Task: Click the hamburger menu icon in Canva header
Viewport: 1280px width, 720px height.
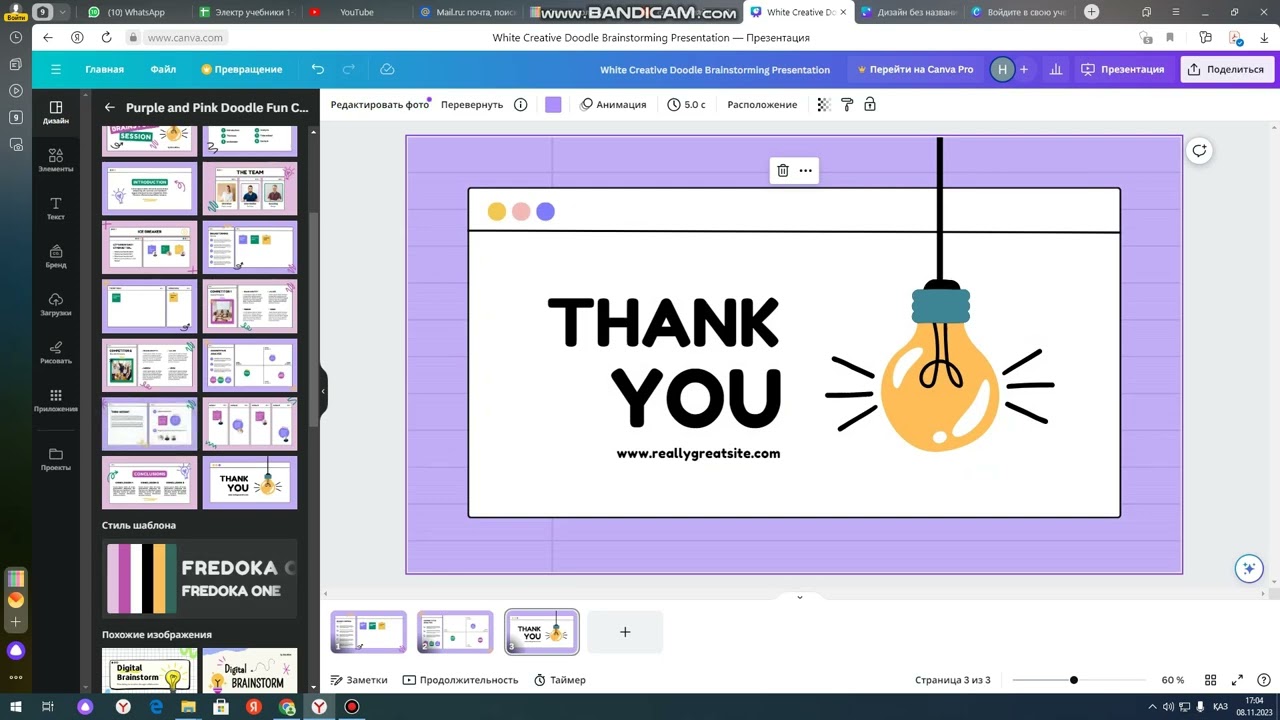Action: [56, 69]
